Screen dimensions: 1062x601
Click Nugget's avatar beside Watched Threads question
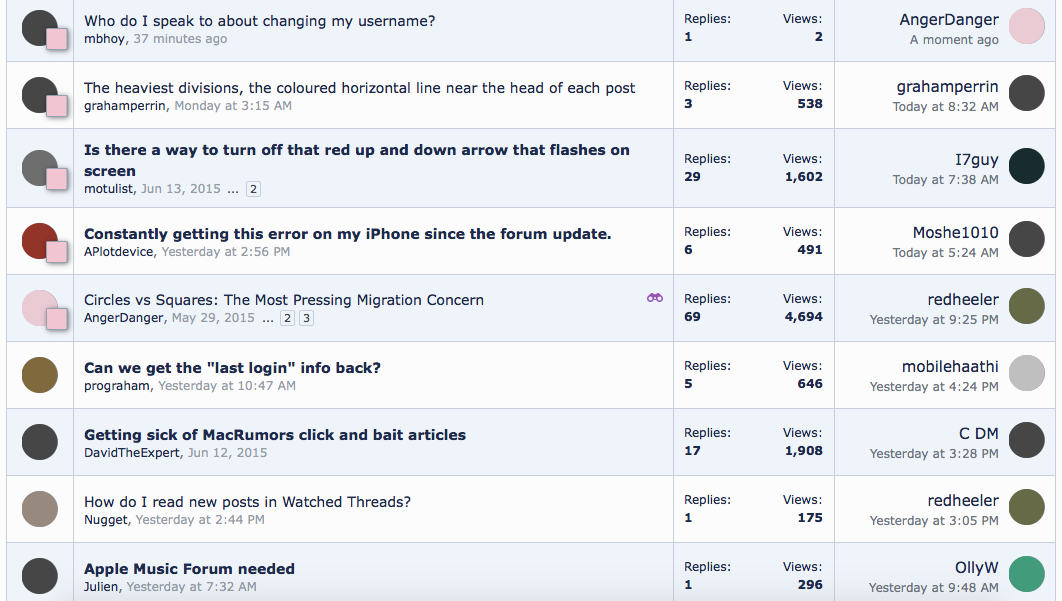[40, 508]
